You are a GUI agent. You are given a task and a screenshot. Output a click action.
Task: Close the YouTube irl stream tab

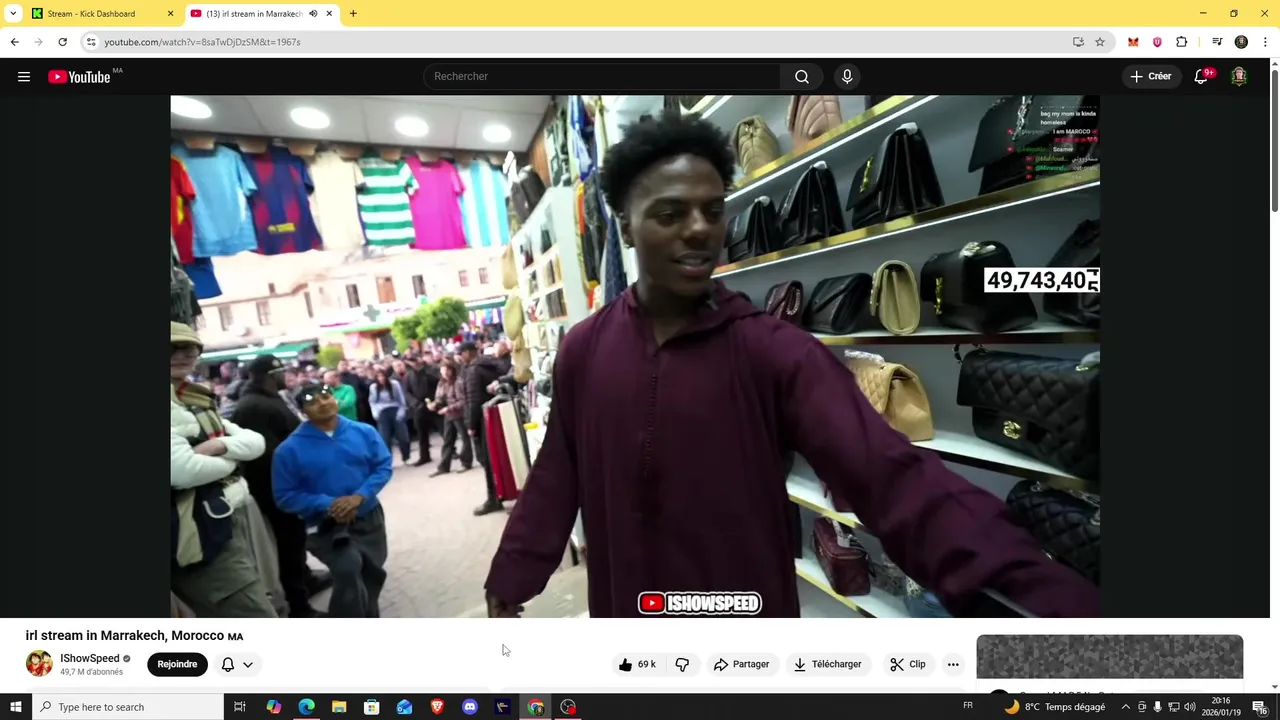click(329, 14)
